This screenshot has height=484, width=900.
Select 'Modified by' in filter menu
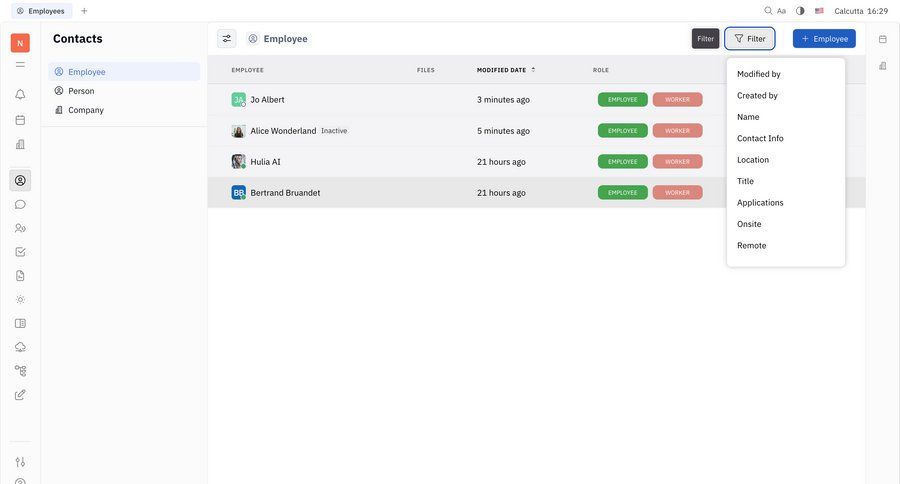[759, 74]
